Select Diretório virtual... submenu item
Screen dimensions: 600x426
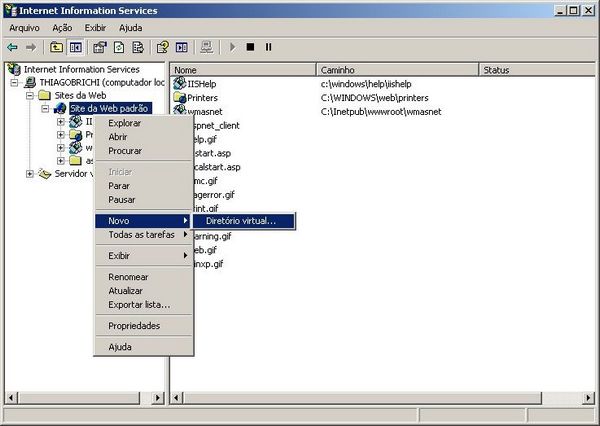244,221
